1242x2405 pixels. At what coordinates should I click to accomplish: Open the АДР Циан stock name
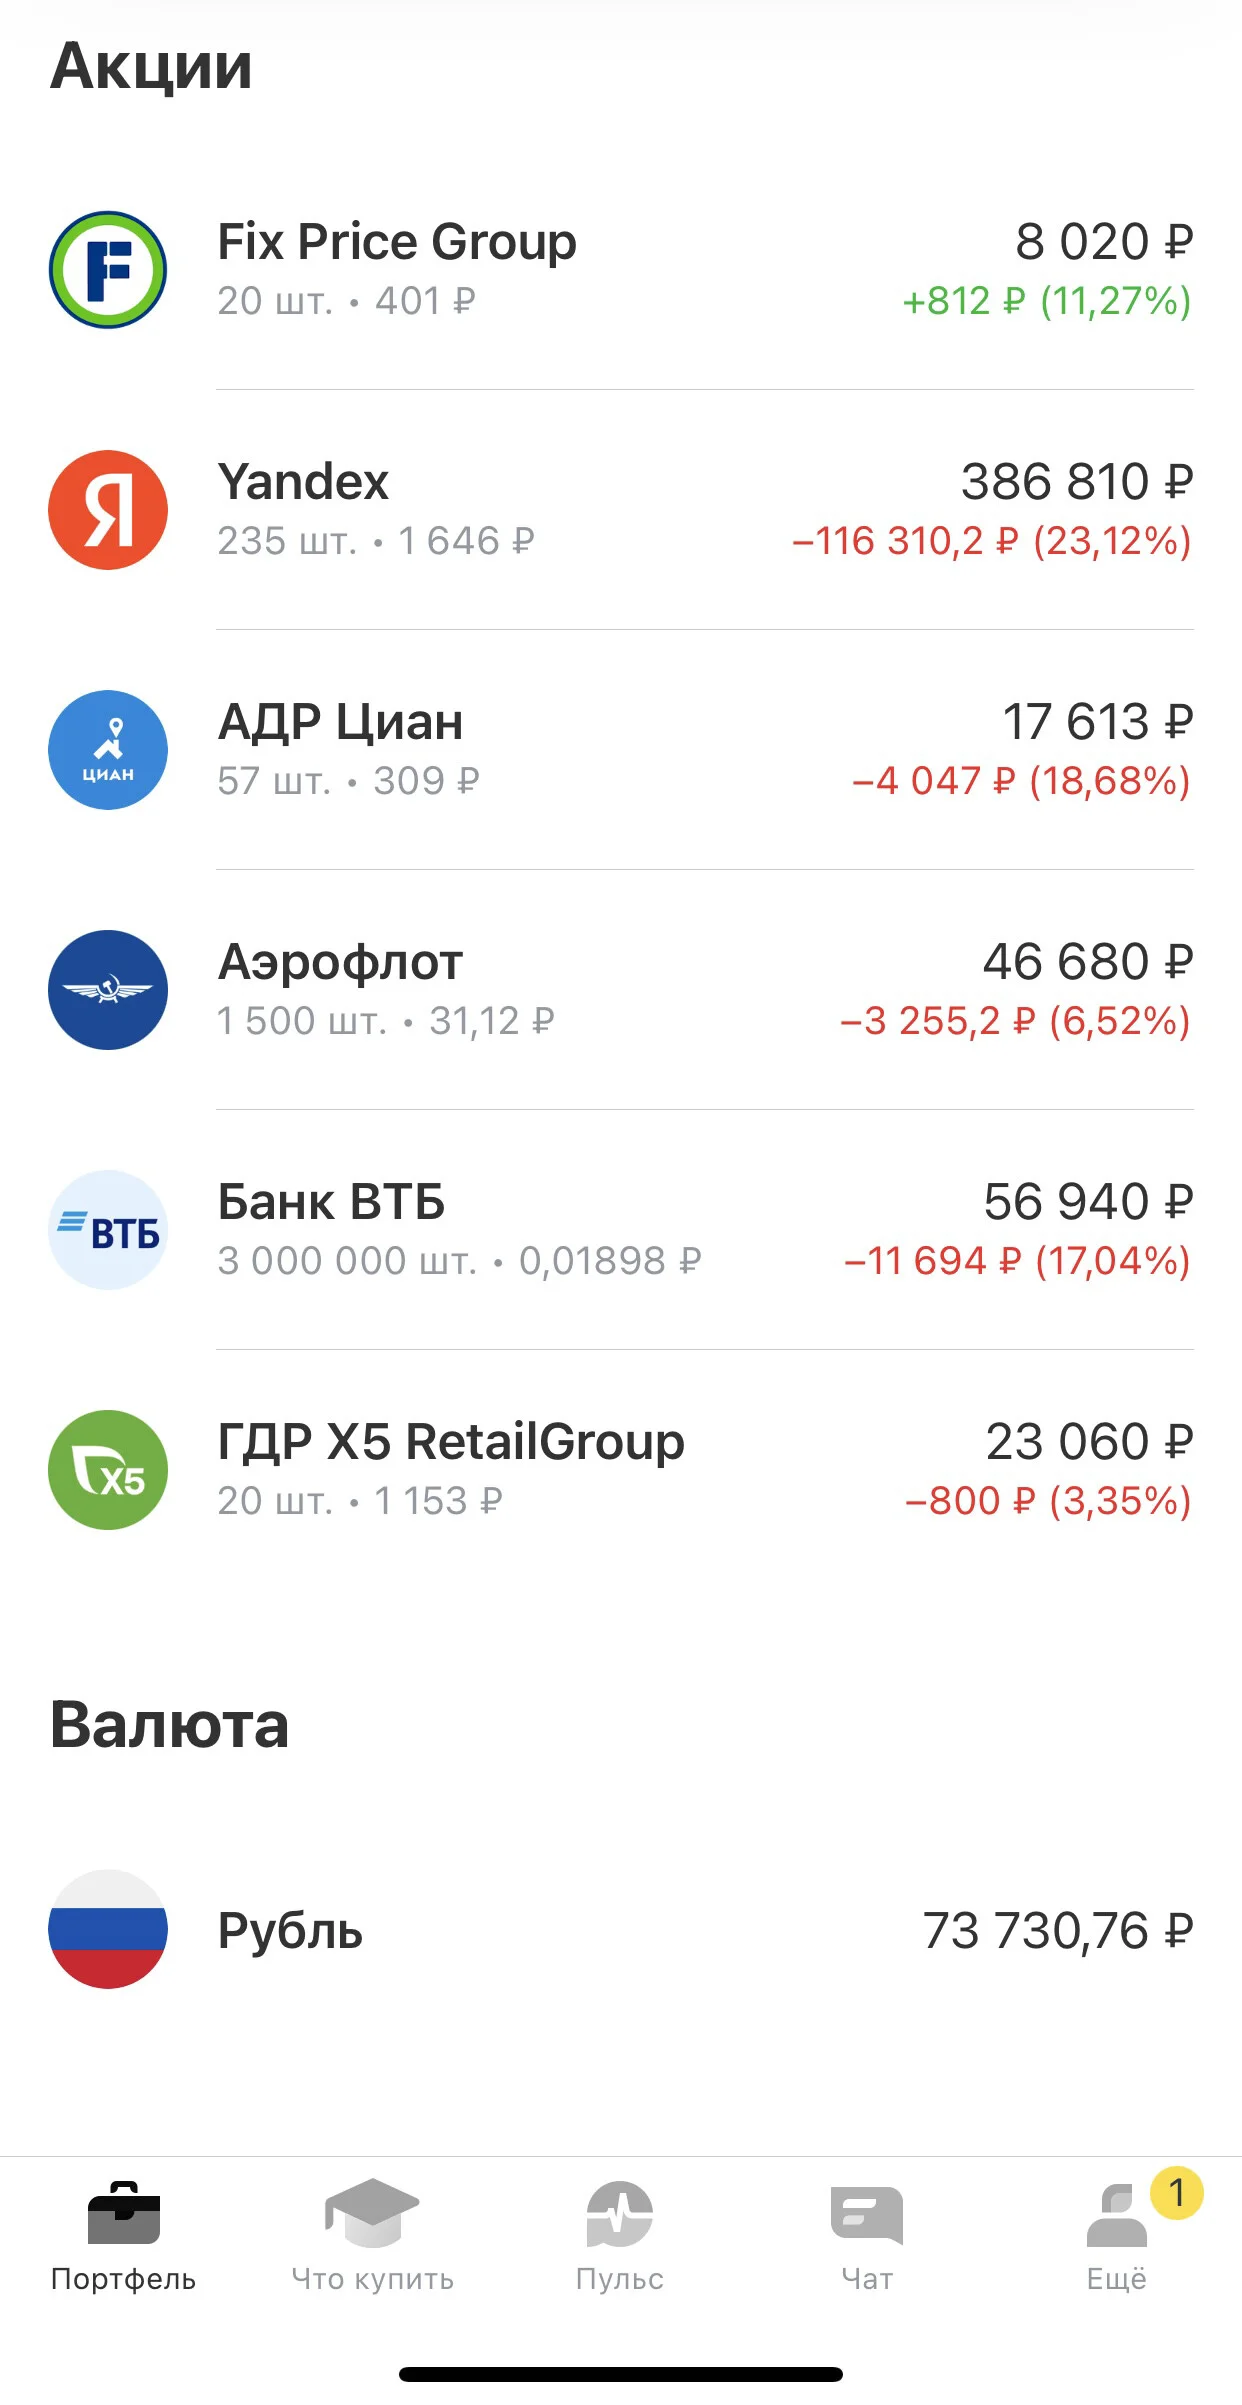[x=340, y=722]
